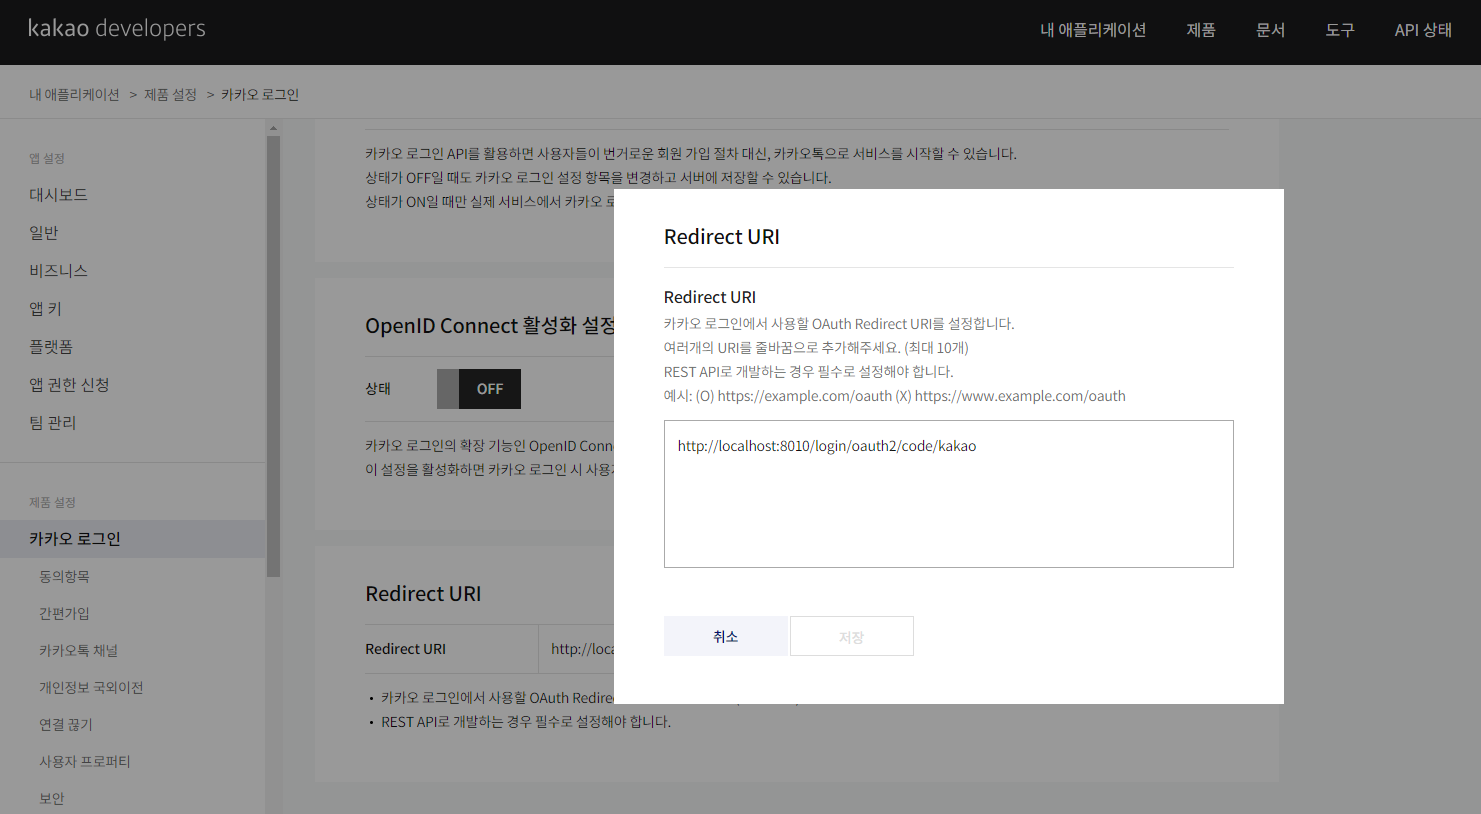Click breadcrumb item 카카오 로그인
The height and width of the screenshot is (814, 1481).
point(260,94)
